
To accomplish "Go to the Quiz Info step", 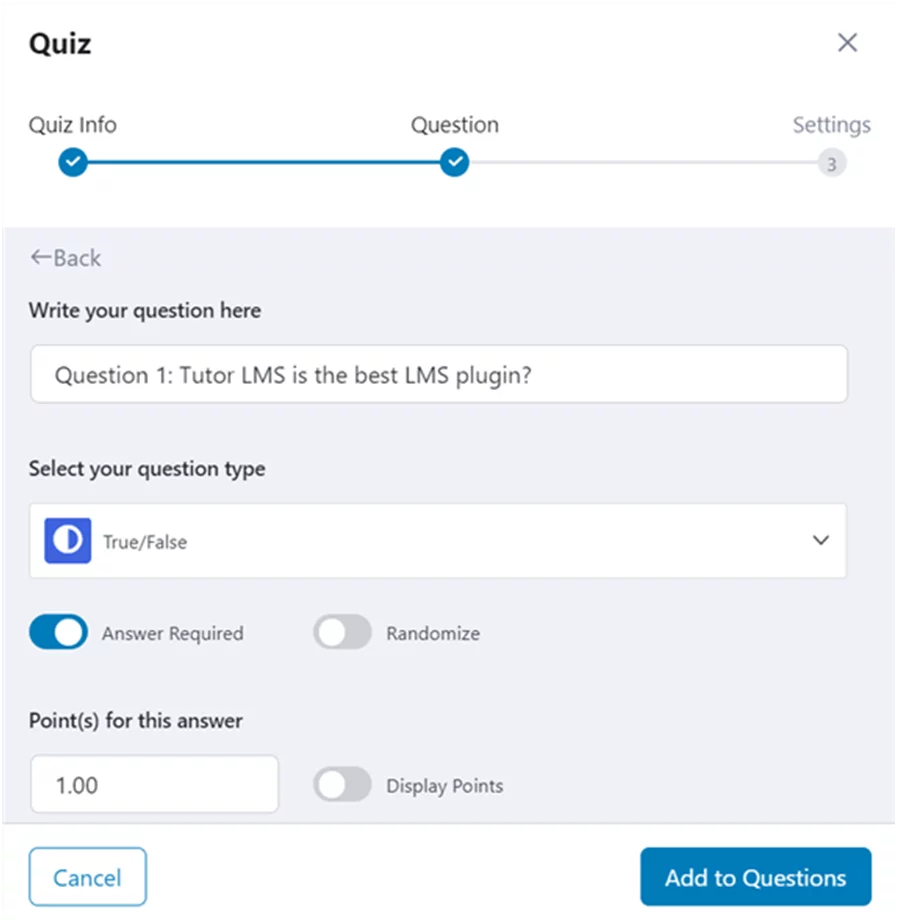I will [71, 124].
